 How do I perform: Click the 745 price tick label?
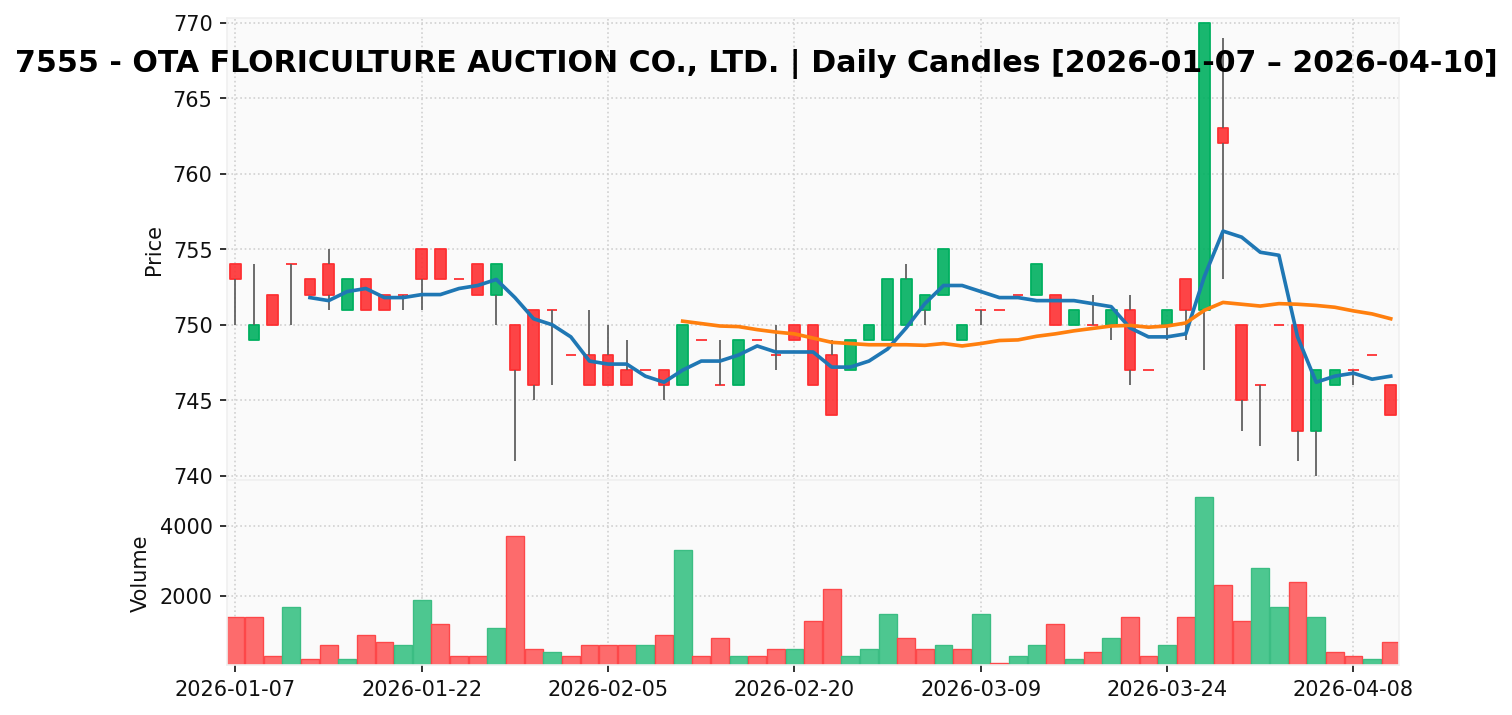(x=200, y=401)
